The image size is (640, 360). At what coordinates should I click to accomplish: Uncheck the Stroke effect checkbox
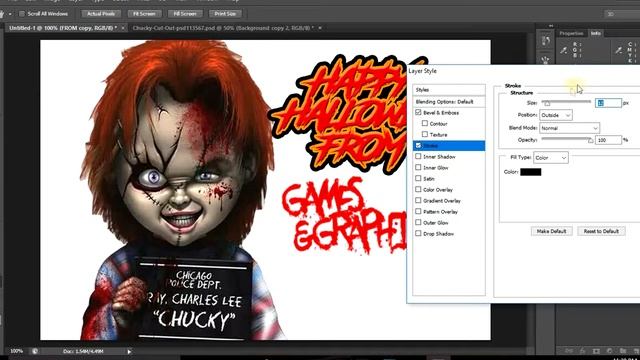pos(418,145)
